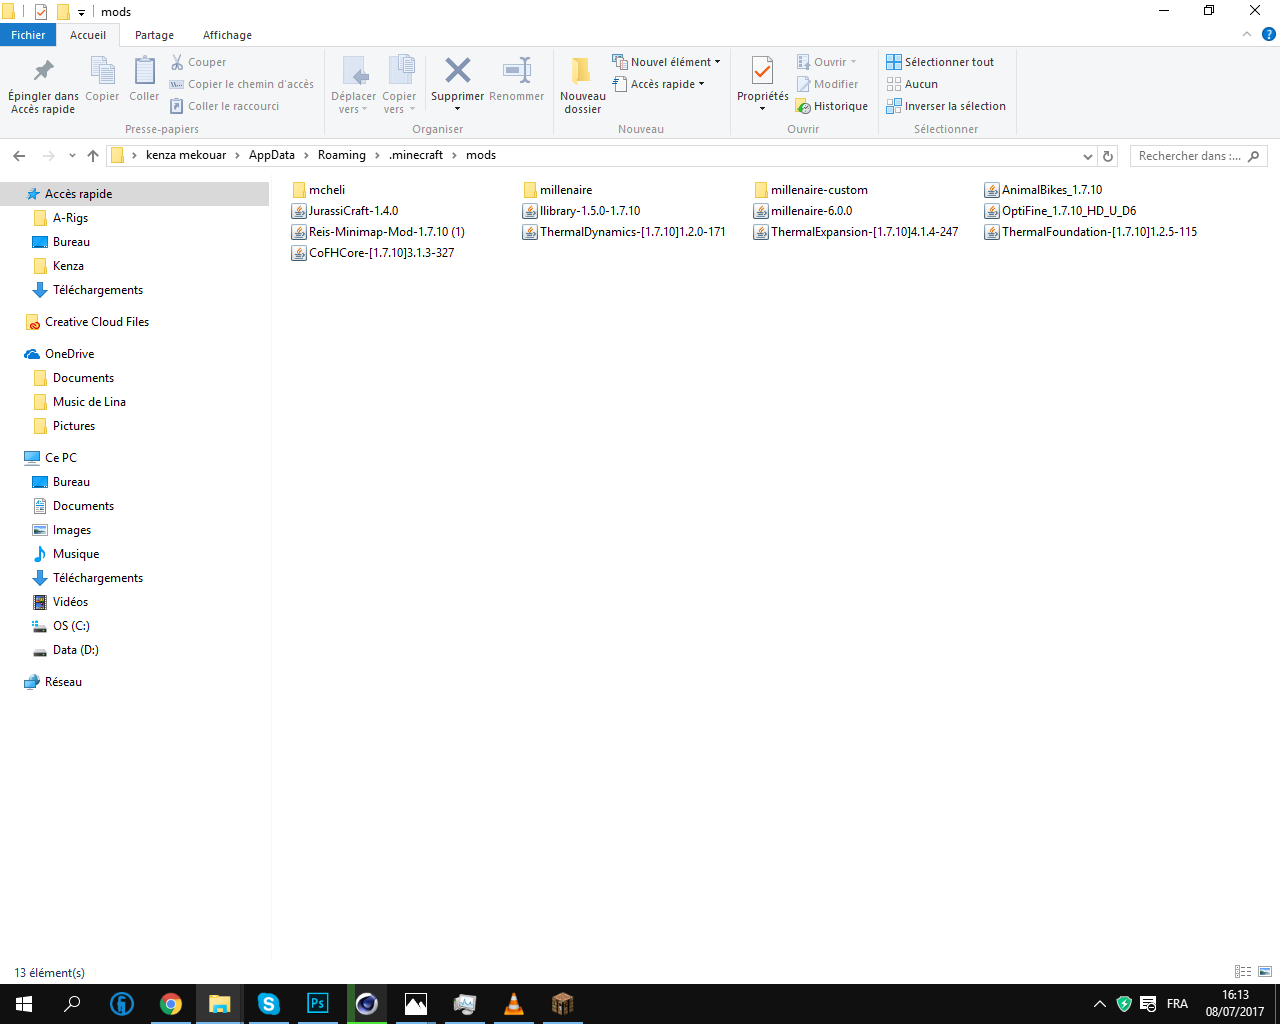Switch to the Affichage tab
Image resolution: width=1280 pixels, height=1024 pixels.
228,35
